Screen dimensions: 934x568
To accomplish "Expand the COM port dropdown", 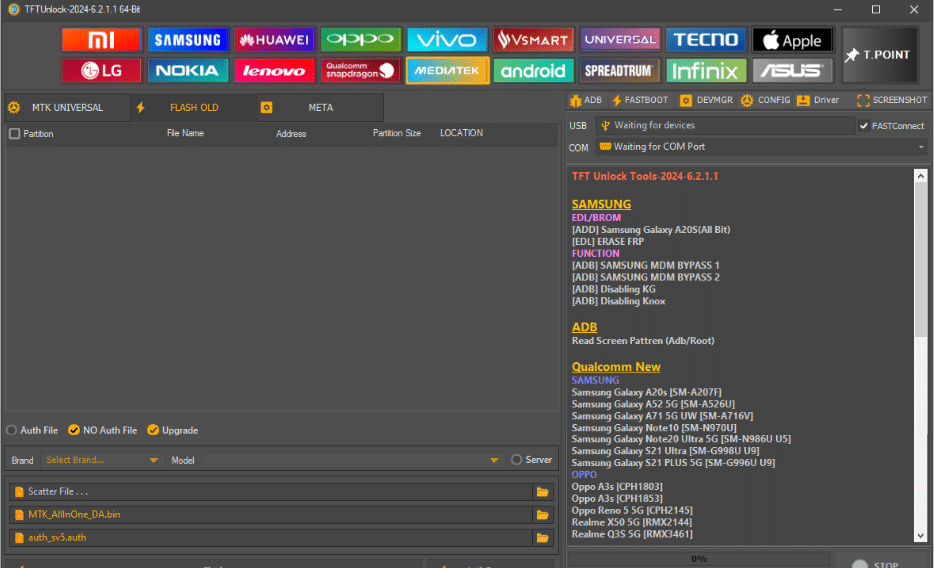I will [x=921, y=147].
